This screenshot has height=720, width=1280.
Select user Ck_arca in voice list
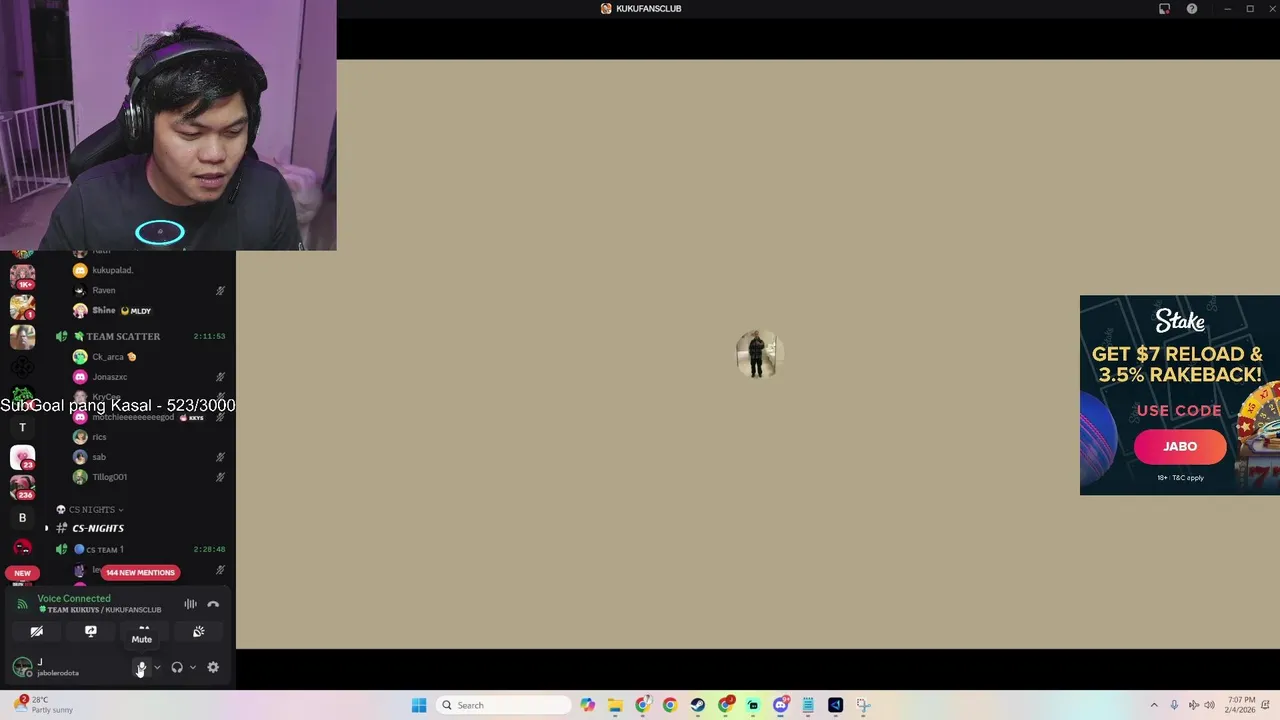108,357
